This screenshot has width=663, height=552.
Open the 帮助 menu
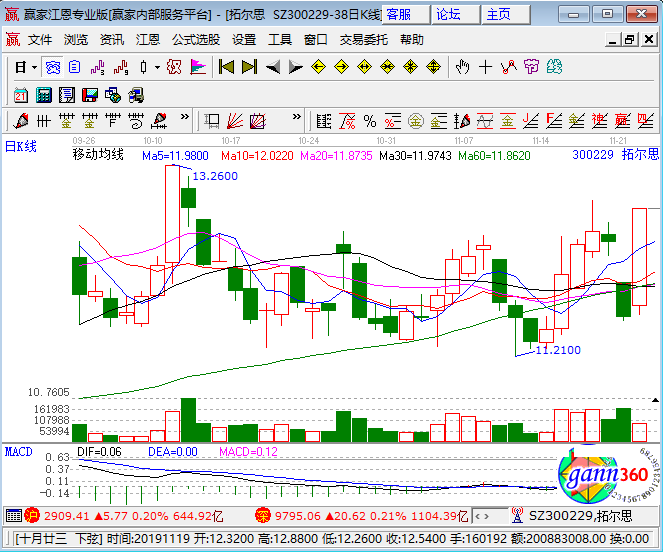(x=412, y=40)
